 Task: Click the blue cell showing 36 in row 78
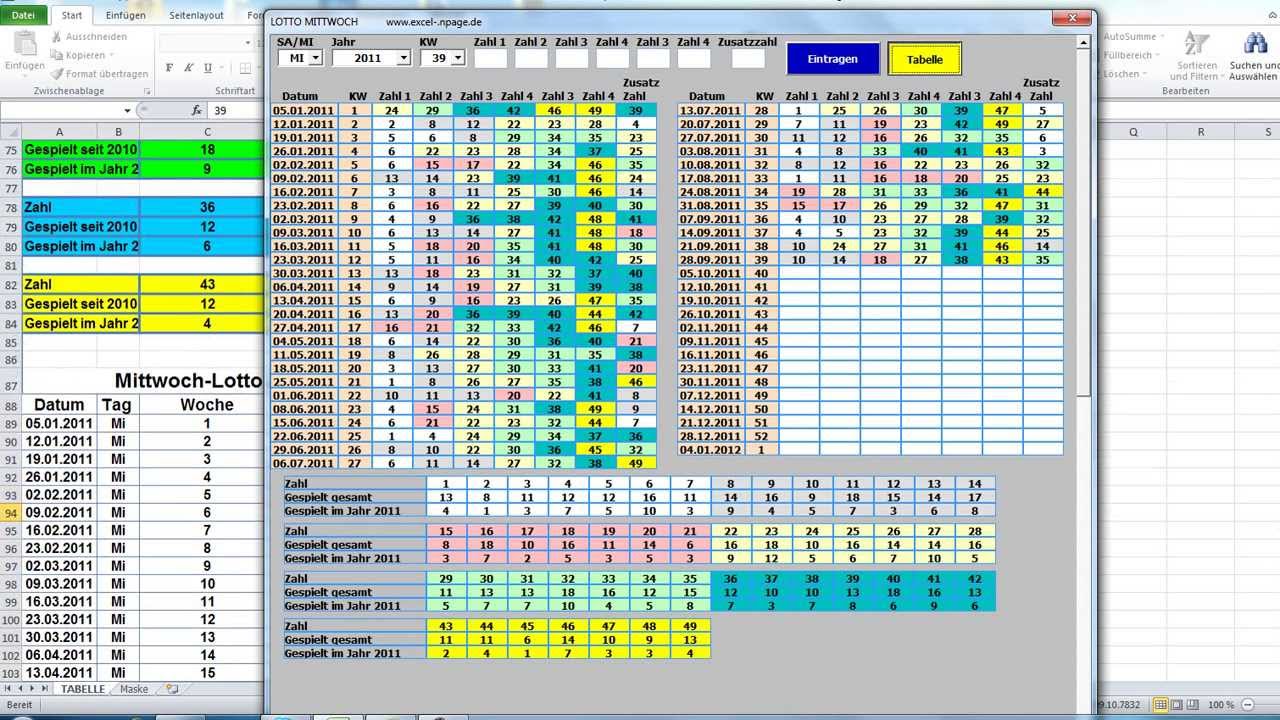(207, 207)
